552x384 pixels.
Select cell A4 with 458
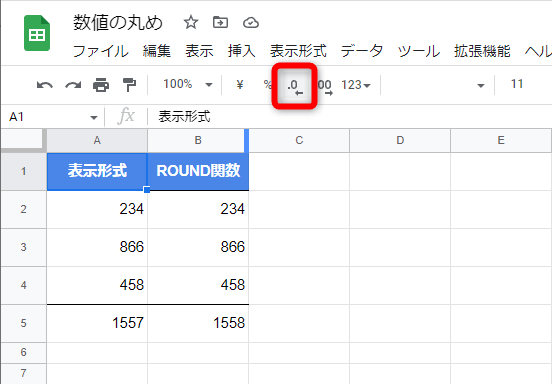[x=97, y=285]
